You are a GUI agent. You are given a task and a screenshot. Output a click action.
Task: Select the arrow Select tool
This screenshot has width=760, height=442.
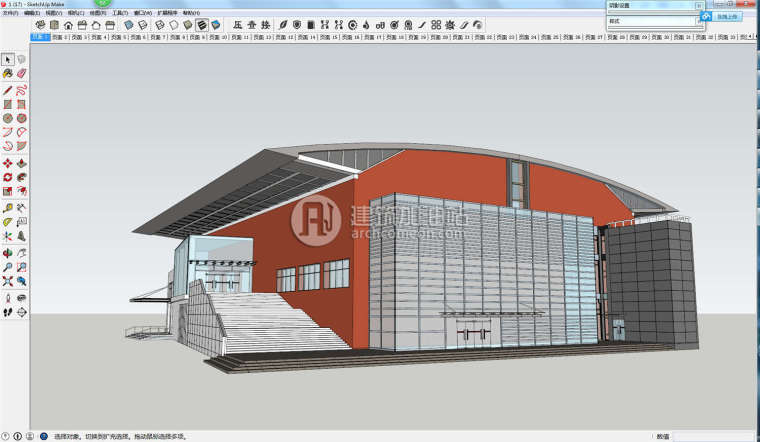tap(8, 59)
